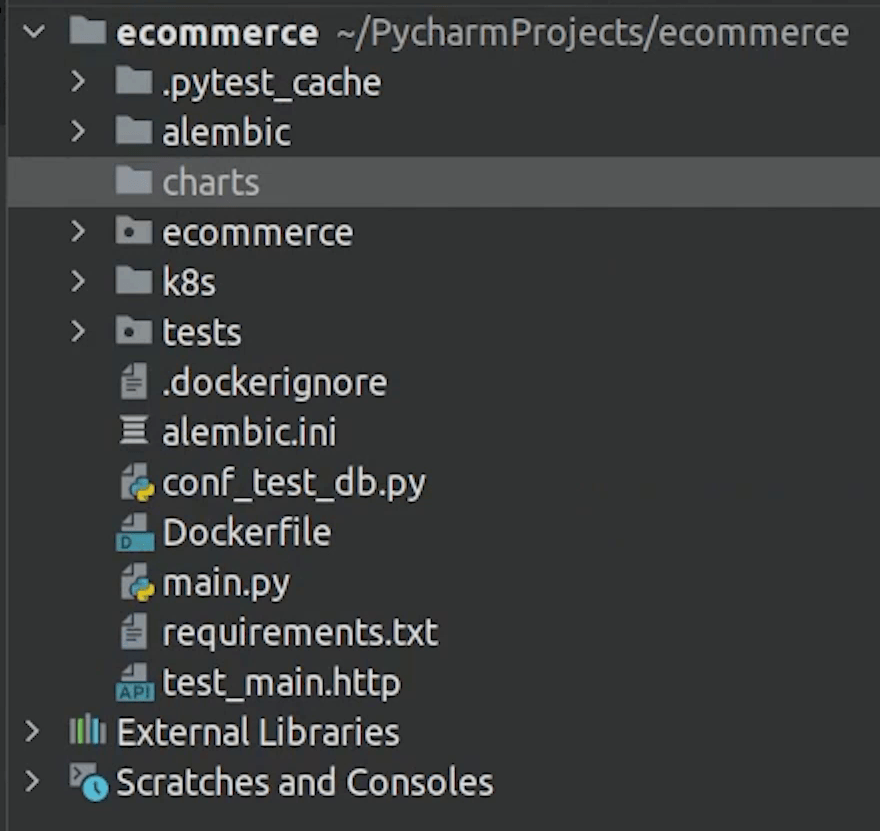Select the charts folder
880x831 pixels.
pos(210,182)
